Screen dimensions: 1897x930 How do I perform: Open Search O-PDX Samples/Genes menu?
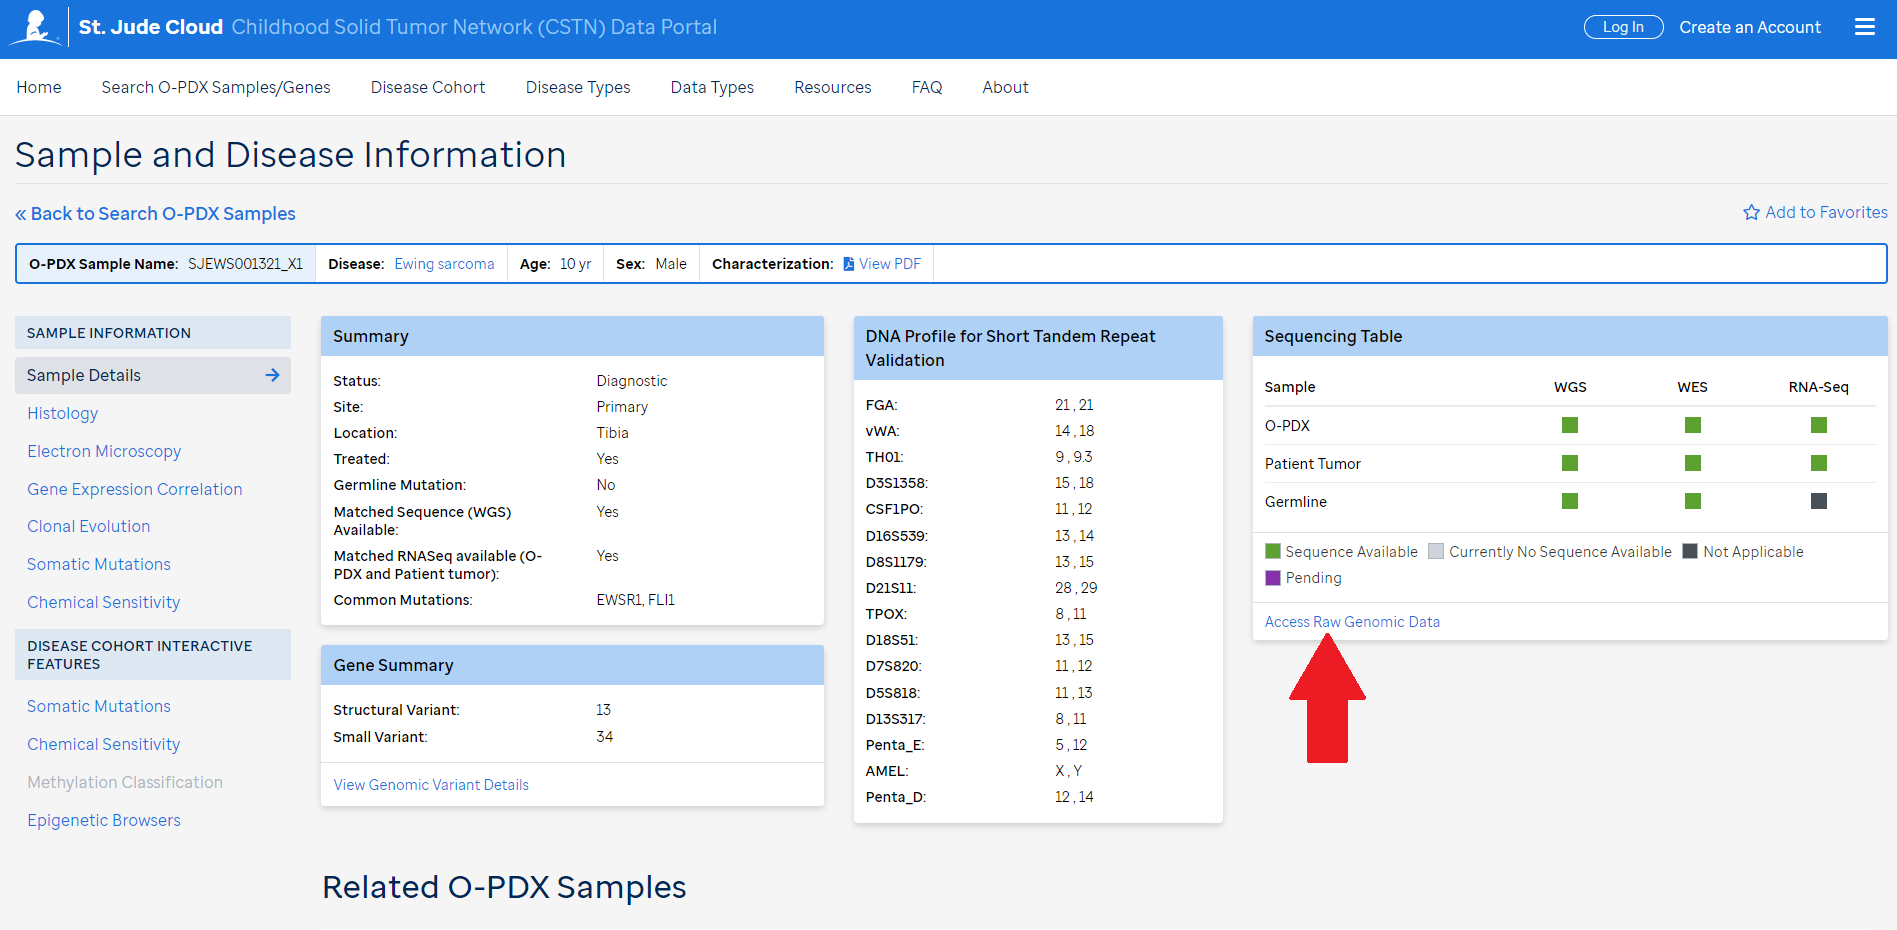(x=216, y=87)
